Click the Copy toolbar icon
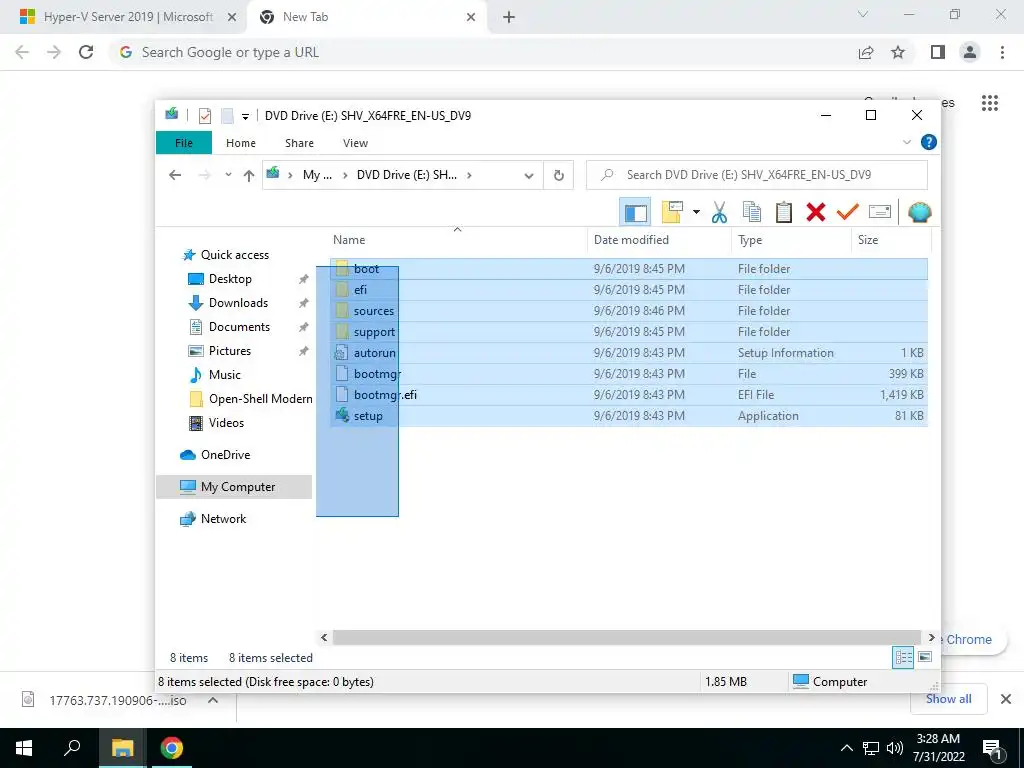Image resolution: width=1024 pixels, height=768 pixels. coord(752,212)
